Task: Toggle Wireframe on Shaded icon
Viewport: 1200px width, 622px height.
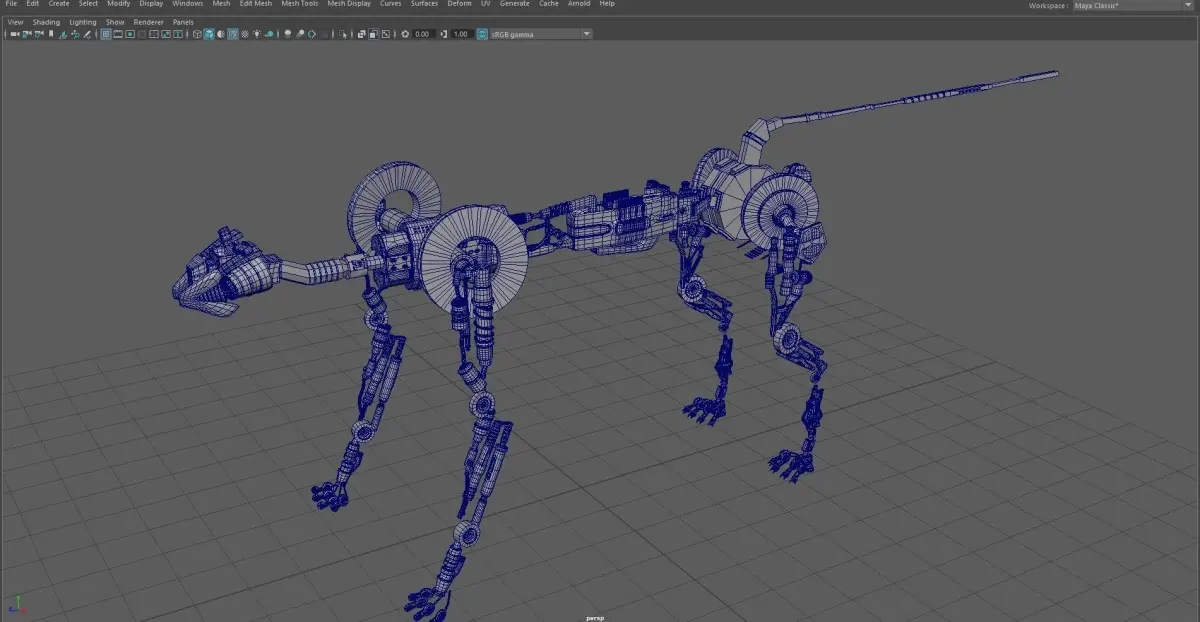Action: 232,34
